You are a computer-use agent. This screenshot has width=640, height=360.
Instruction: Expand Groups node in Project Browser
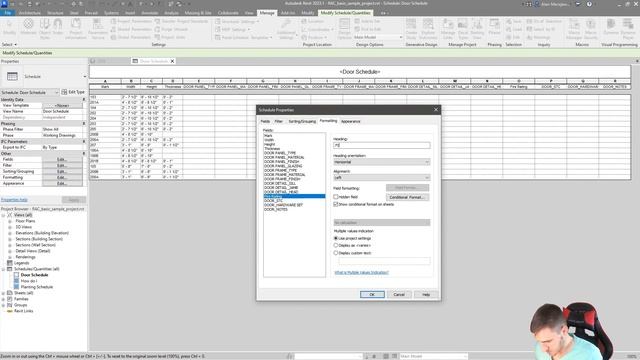(x=4, y=305)
